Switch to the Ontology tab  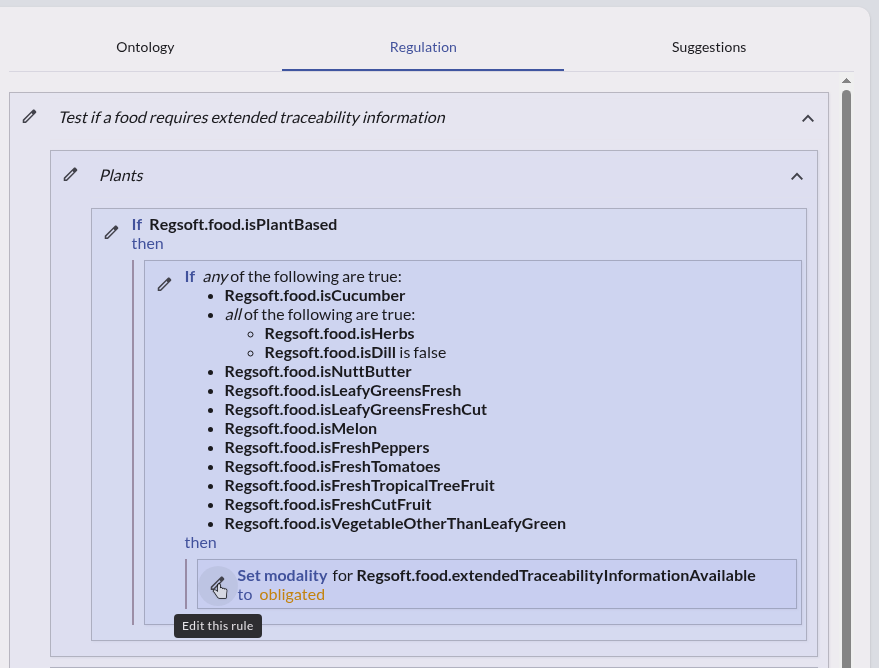point(145,47)
